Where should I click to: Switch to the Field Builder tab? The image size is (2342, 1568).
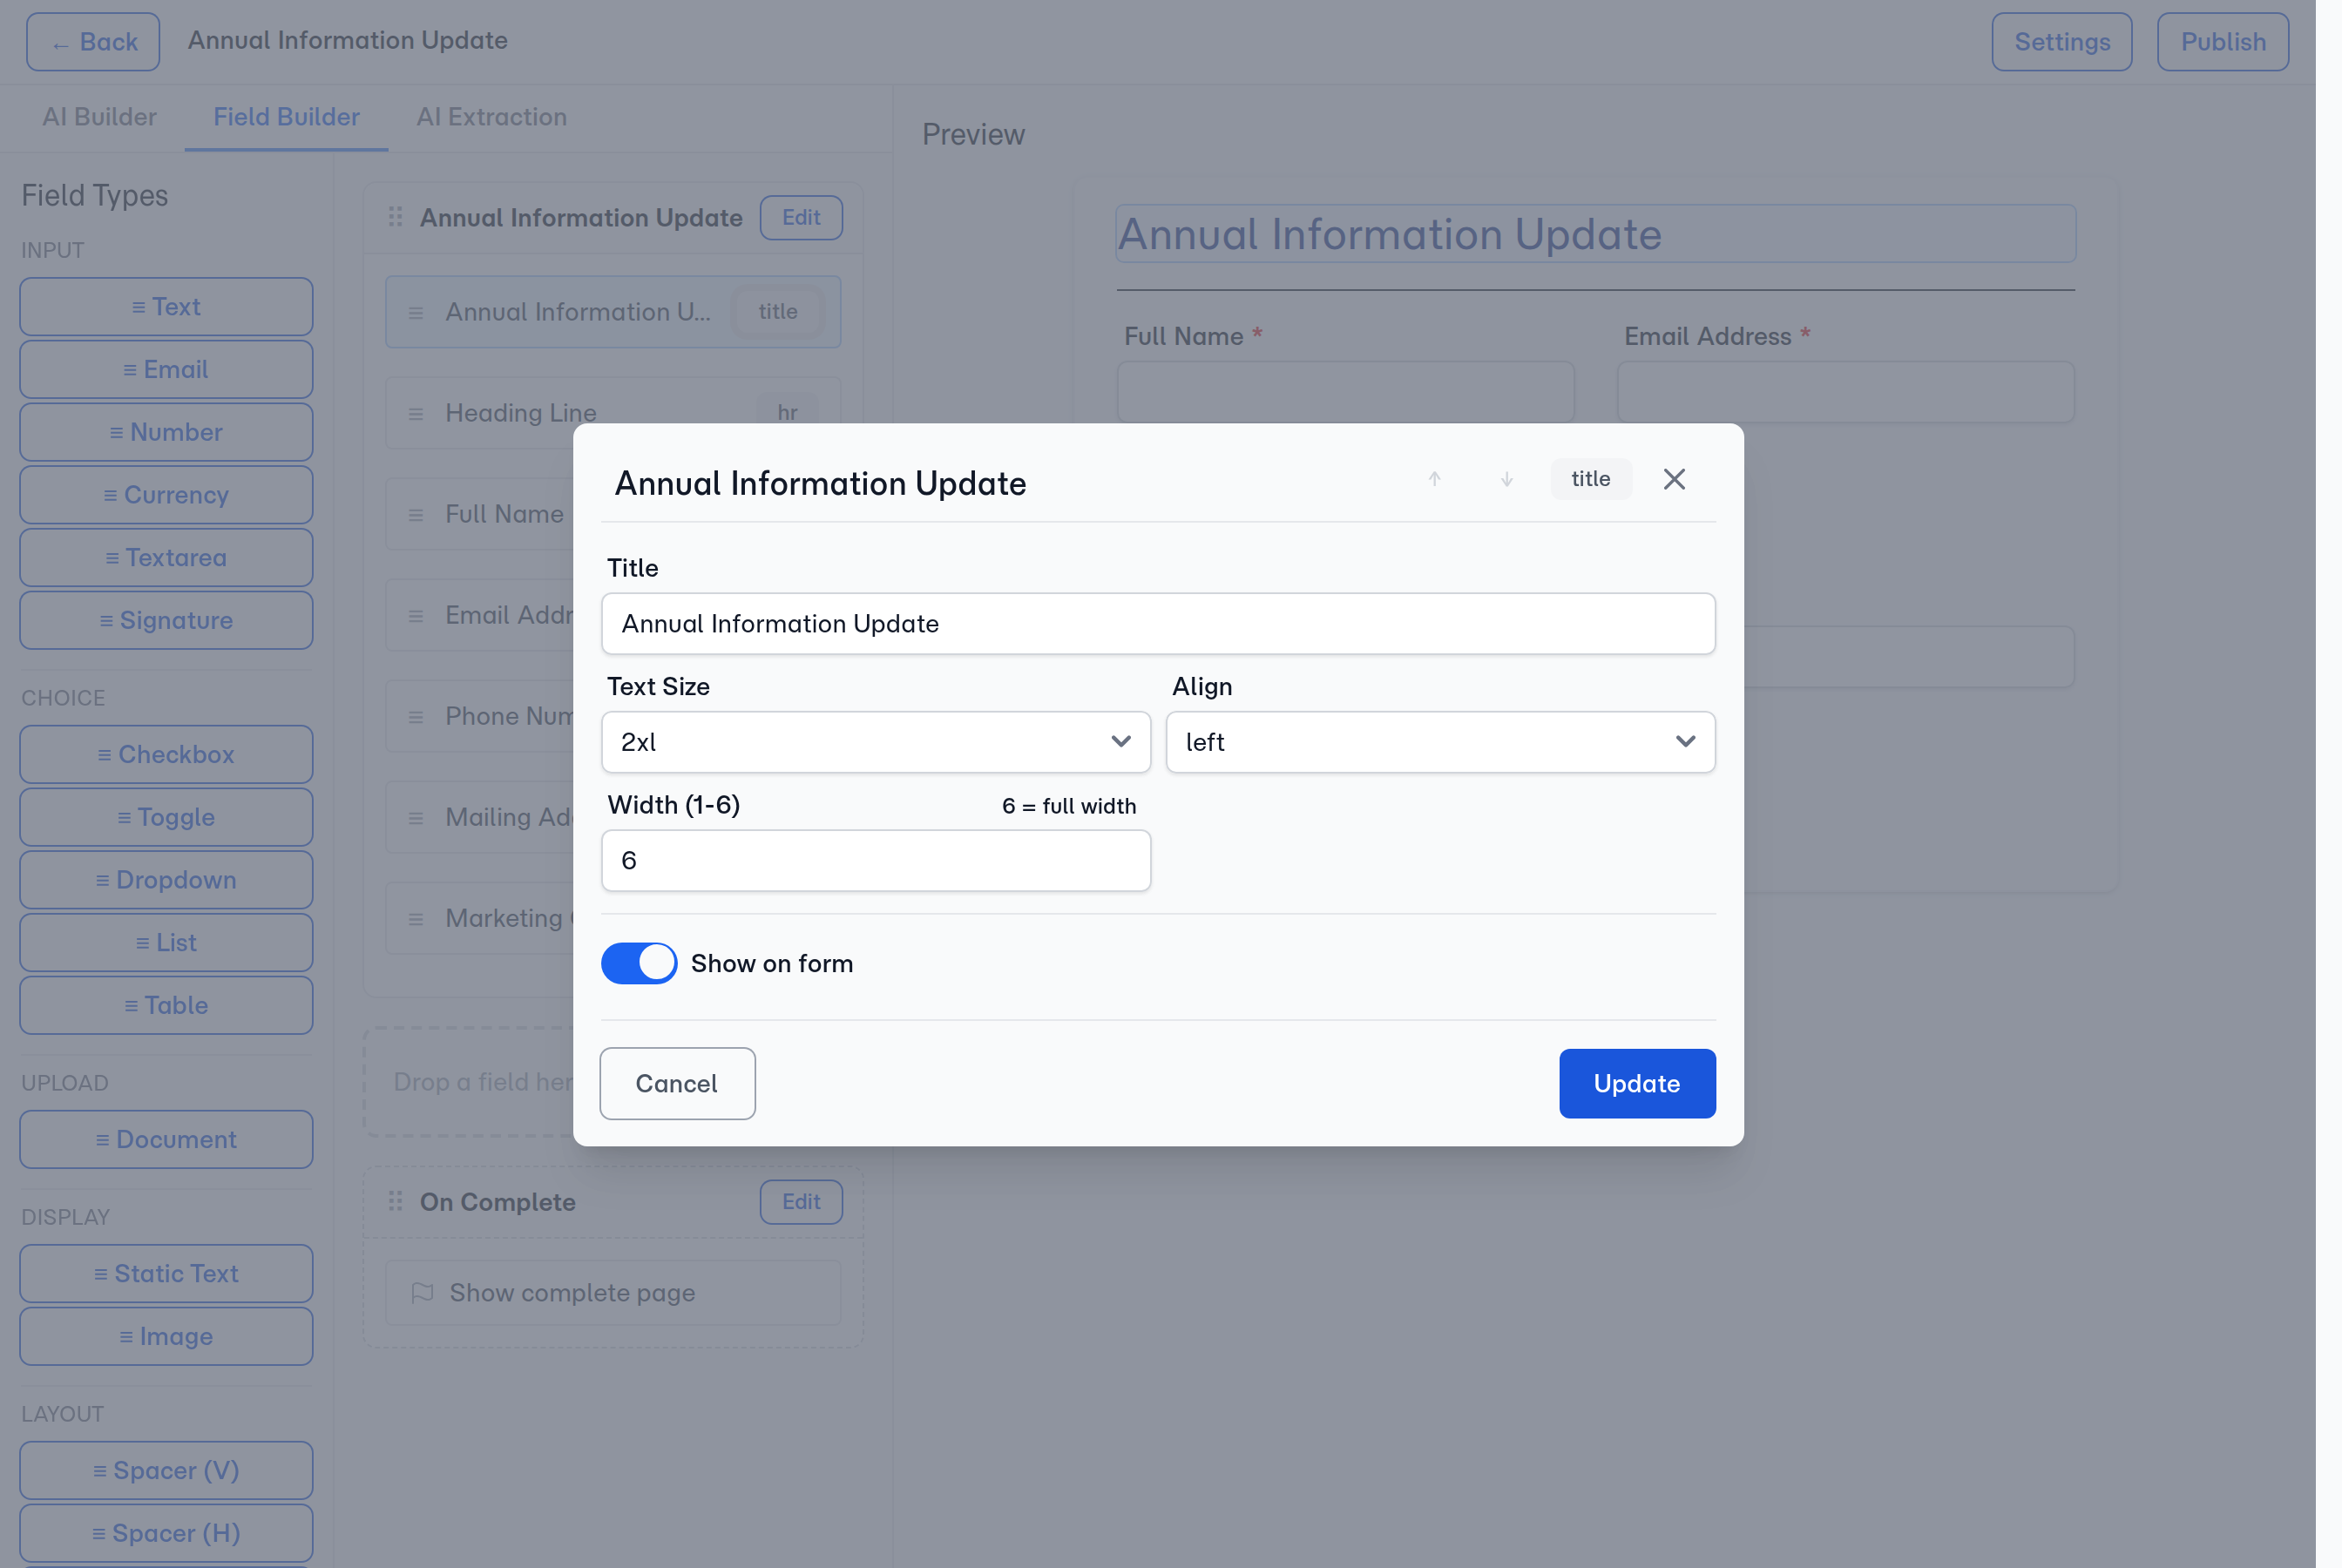(x=286, y=117)
